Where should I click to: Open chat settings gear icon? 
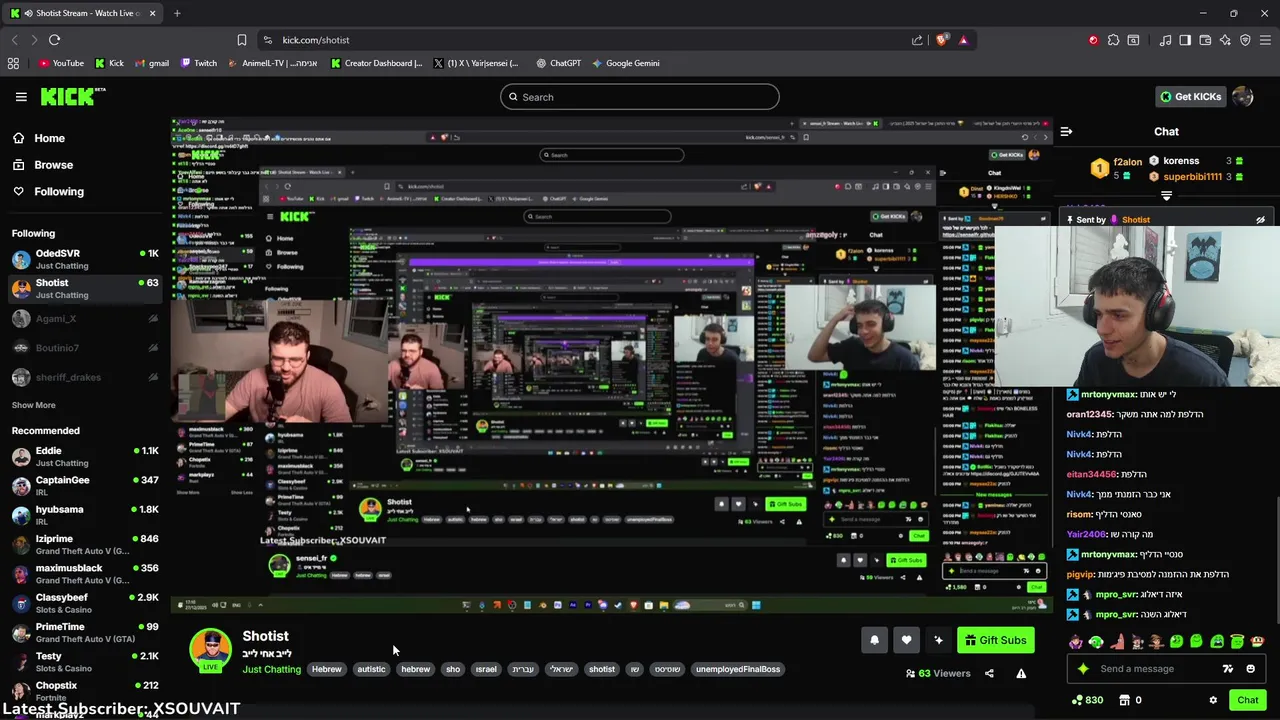pyautogui.click(x=1213, y=700)
